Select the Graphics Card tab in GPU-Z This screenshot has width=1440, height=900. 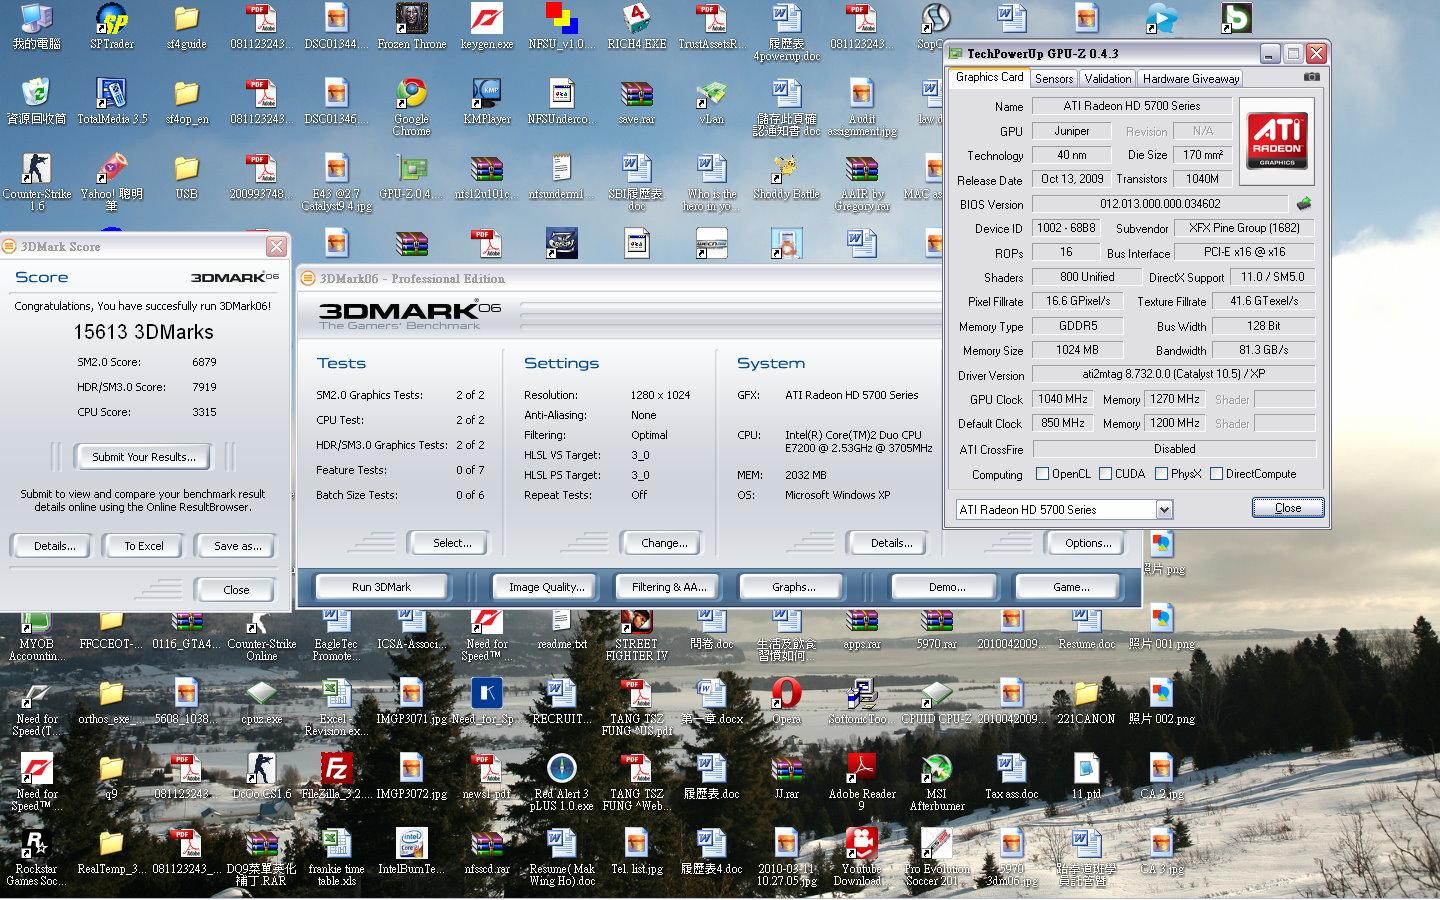989,77
